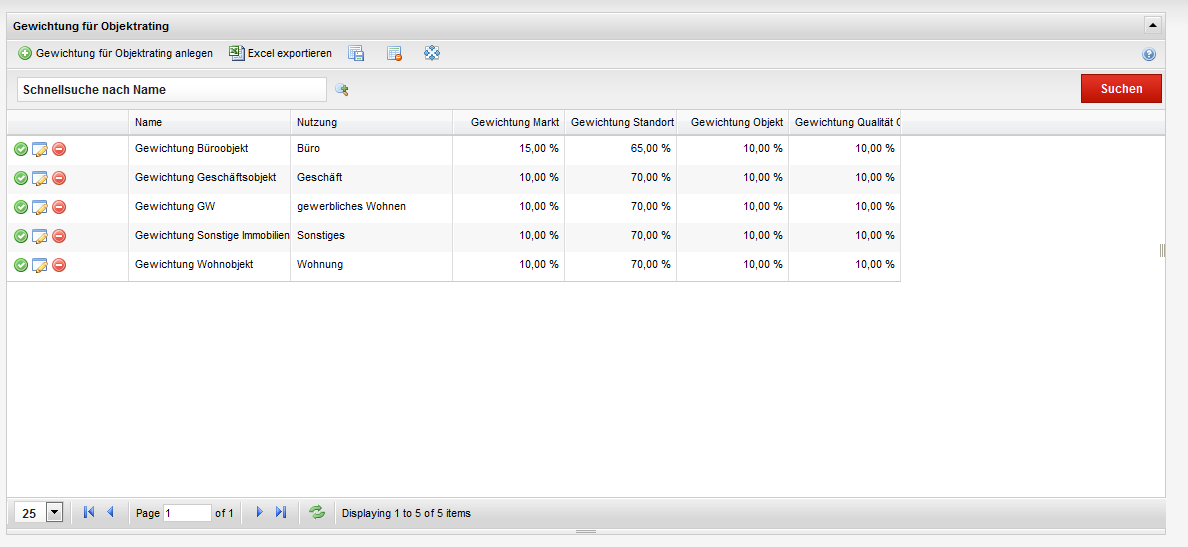Viewport: 1188px width, 547px height.
Task: Click Gewichtung für Objektrating anlegen
Action: click(116, 54)
